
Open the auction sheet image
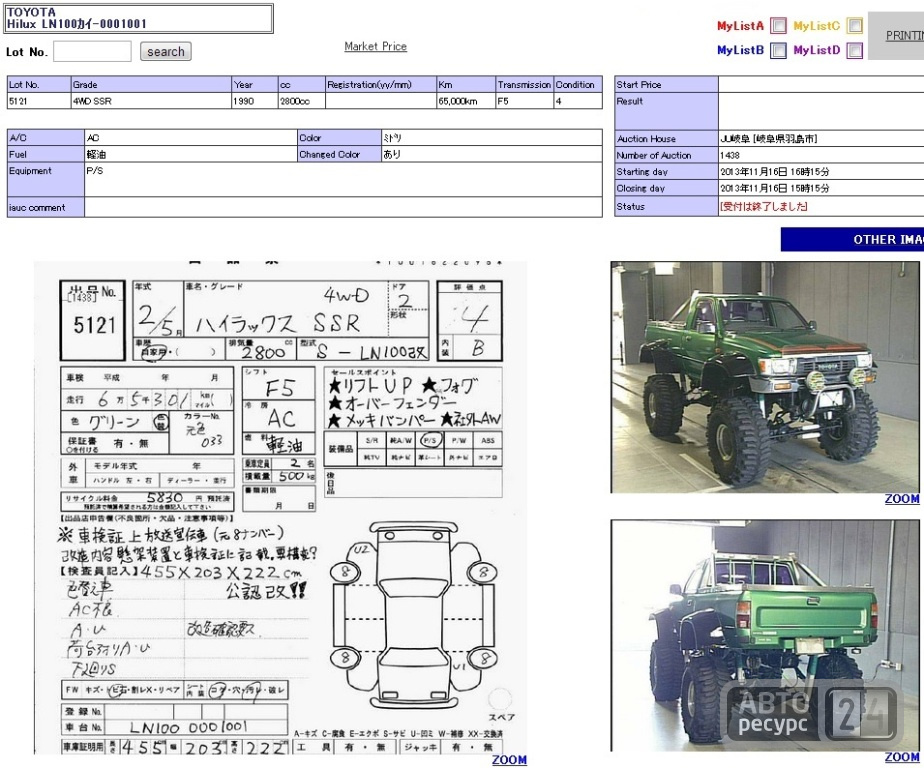(x=280, y=507)
